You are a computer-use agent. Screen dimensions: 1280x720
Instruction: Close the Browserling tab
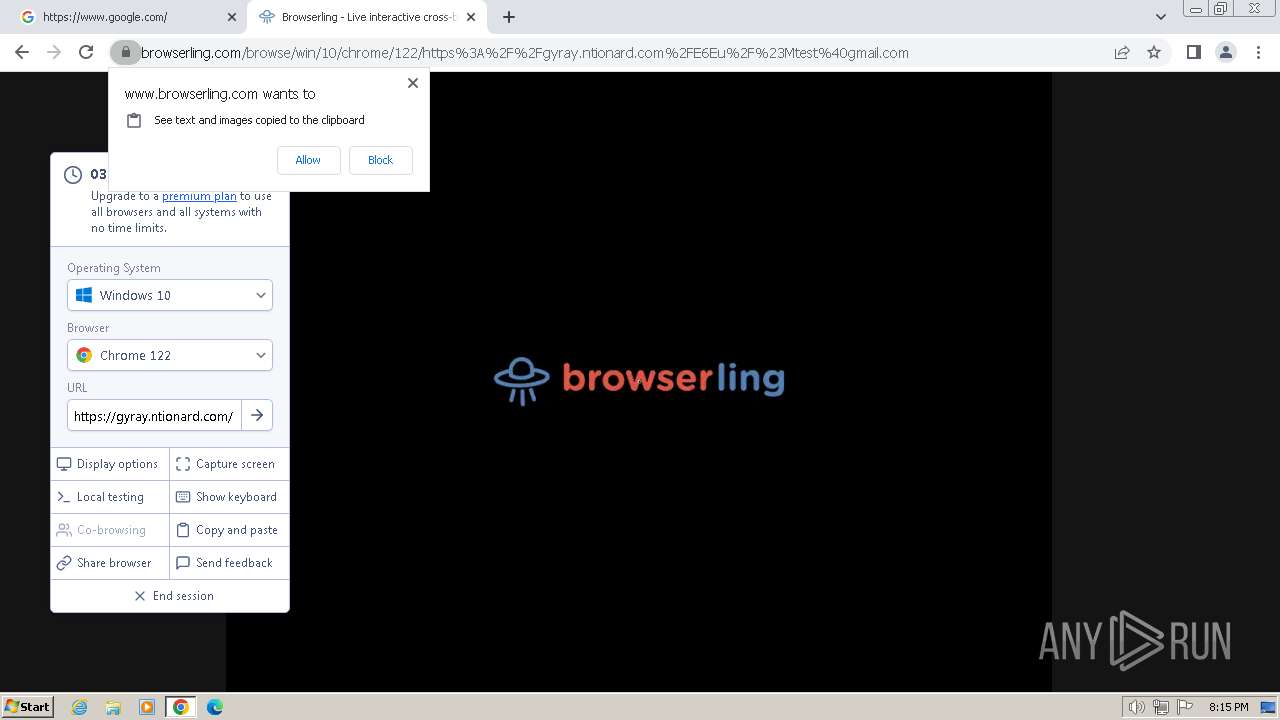[x=471, y=17]
